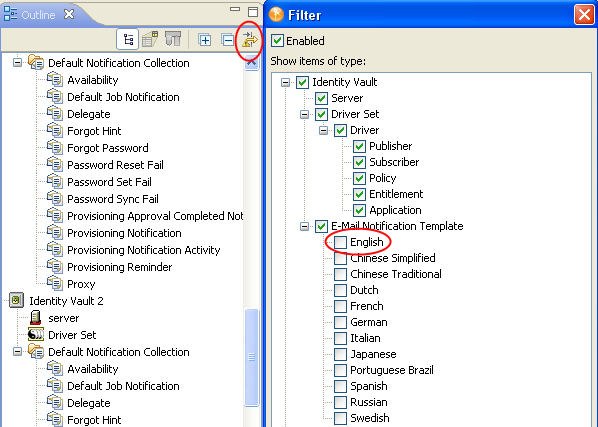Viewport: 598px width, 427px height.
Task: Click the Identity Vault 2 vault icon
Action: tap(16, 300)
